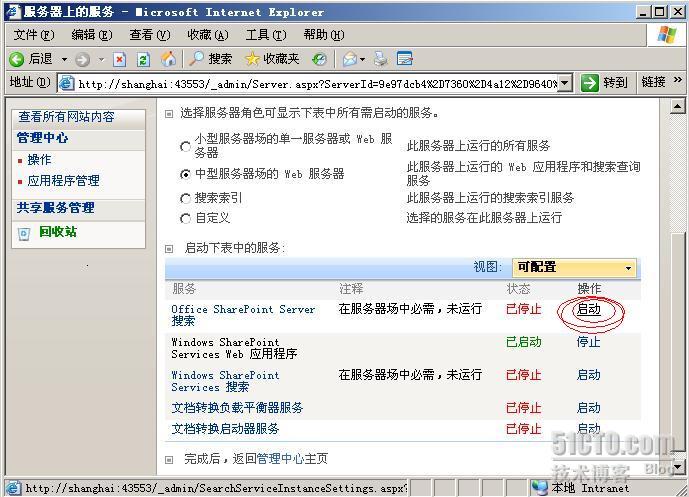Image resolution: width=689 pixels, height=497 pixels.
Task: Click the vertical scrollbar thumb
Action: pos(678,343)
